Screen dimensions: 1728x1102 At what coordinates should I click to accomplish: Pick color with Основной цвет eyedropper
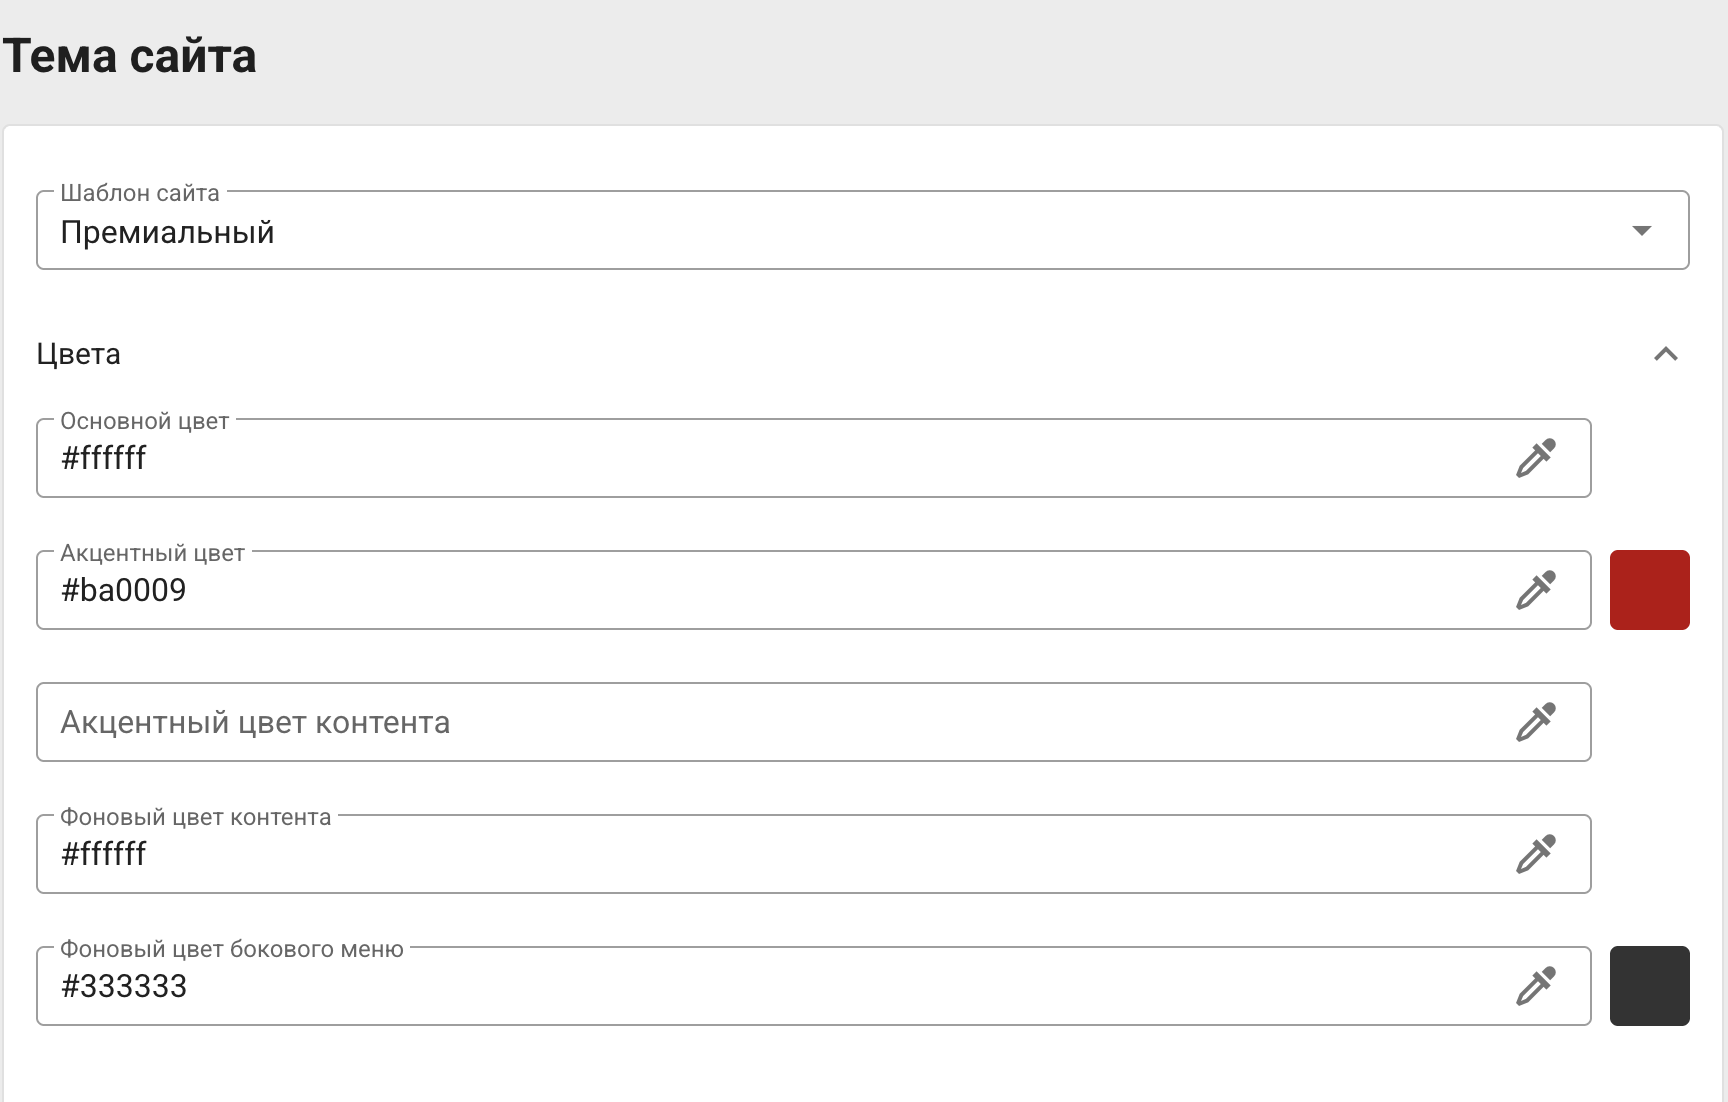(1536, 458)
